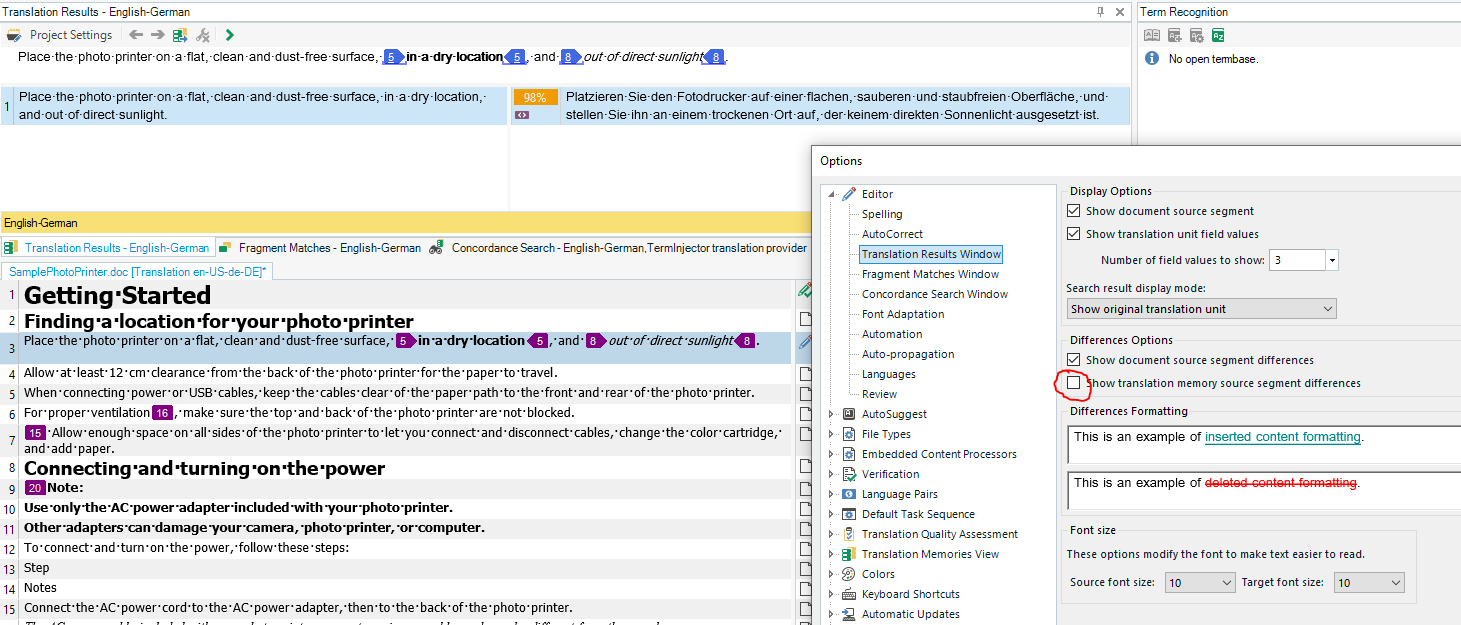Click the Language Pairs icon in Options tree
The width and height of the screenshot is (1461, 625).
point(849,494)
